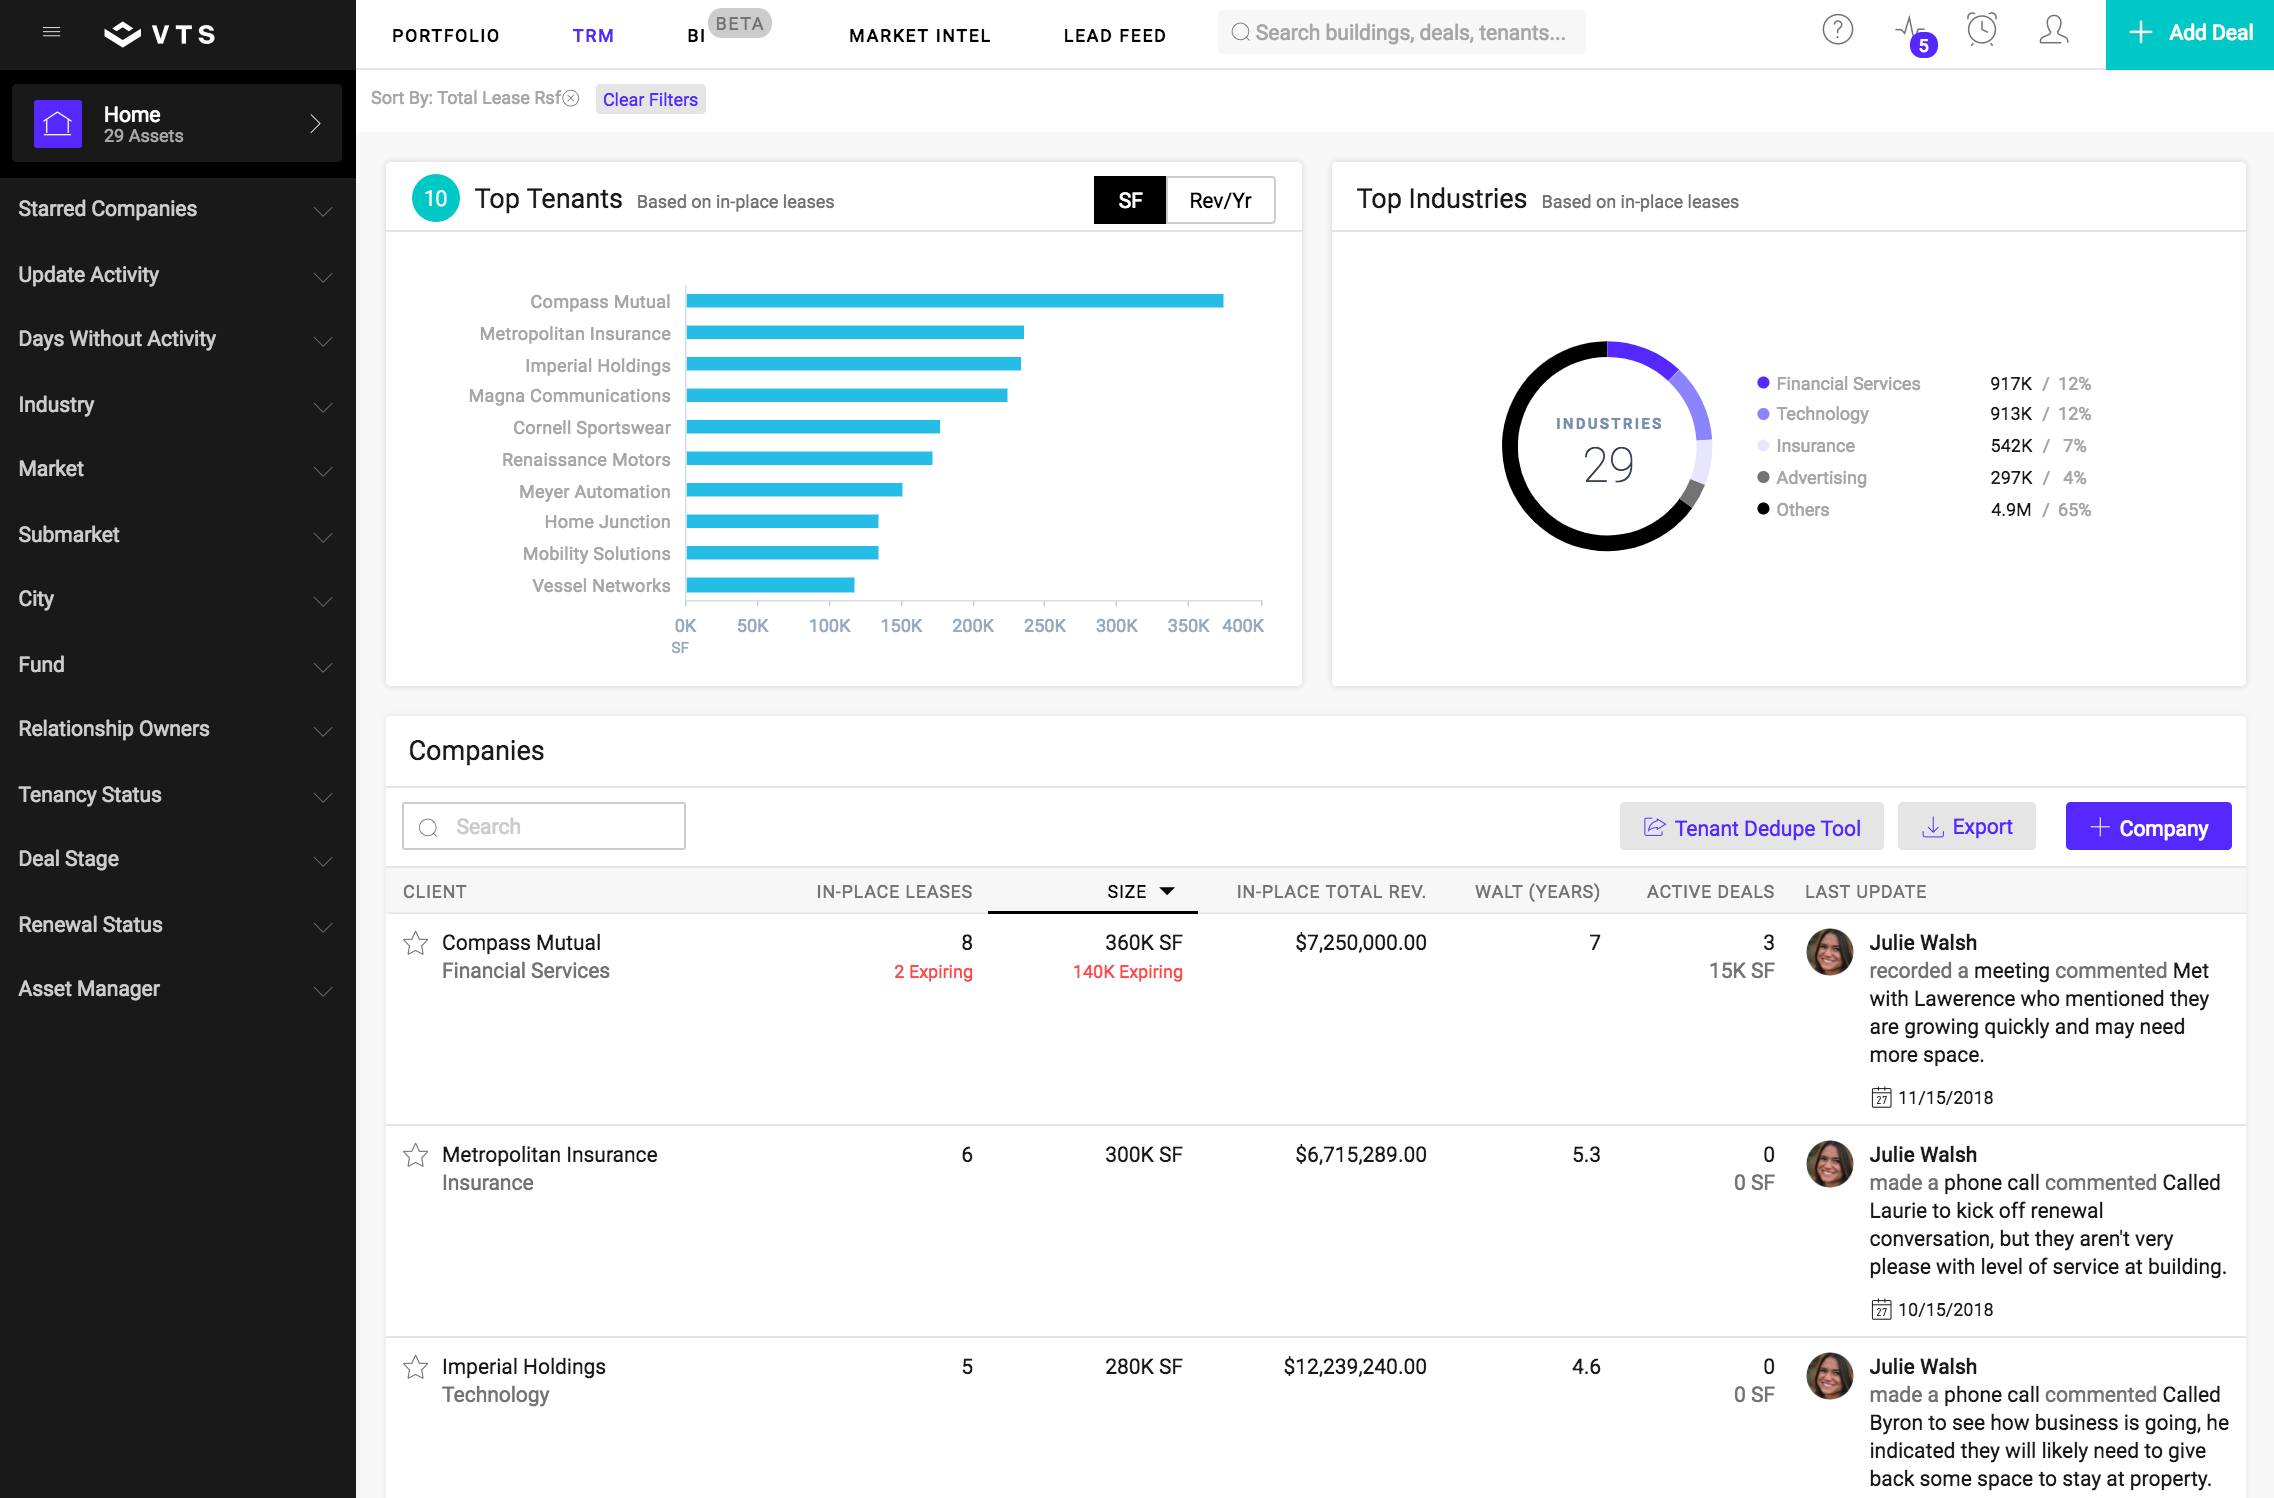Click the Tenant Dedupe Tool button

pyautogui.click(x=1751, y=827)
